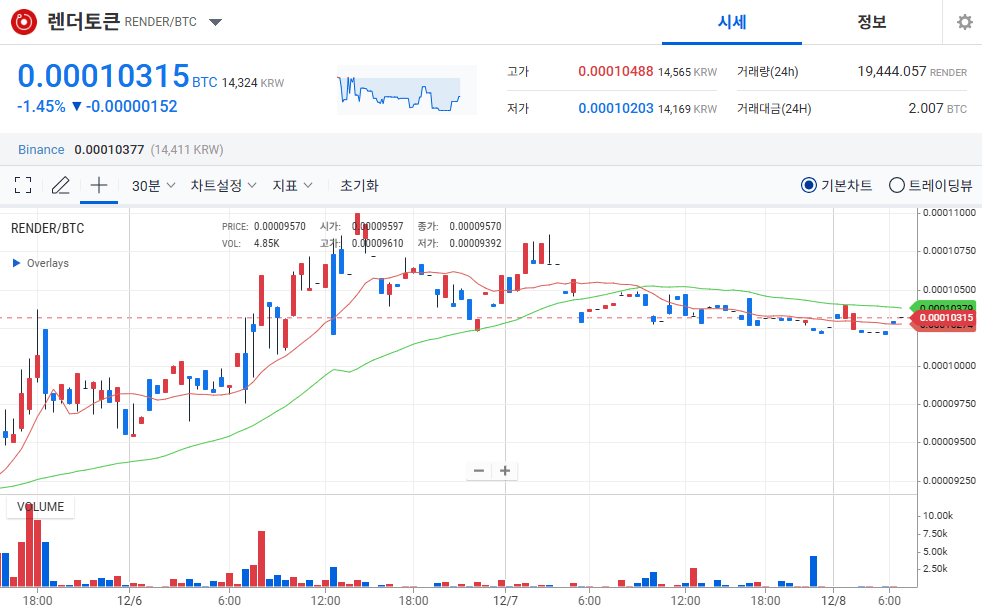The image size is (982, 611).
Task: Click the 14,324 KRW converted price
Action: 253,83
